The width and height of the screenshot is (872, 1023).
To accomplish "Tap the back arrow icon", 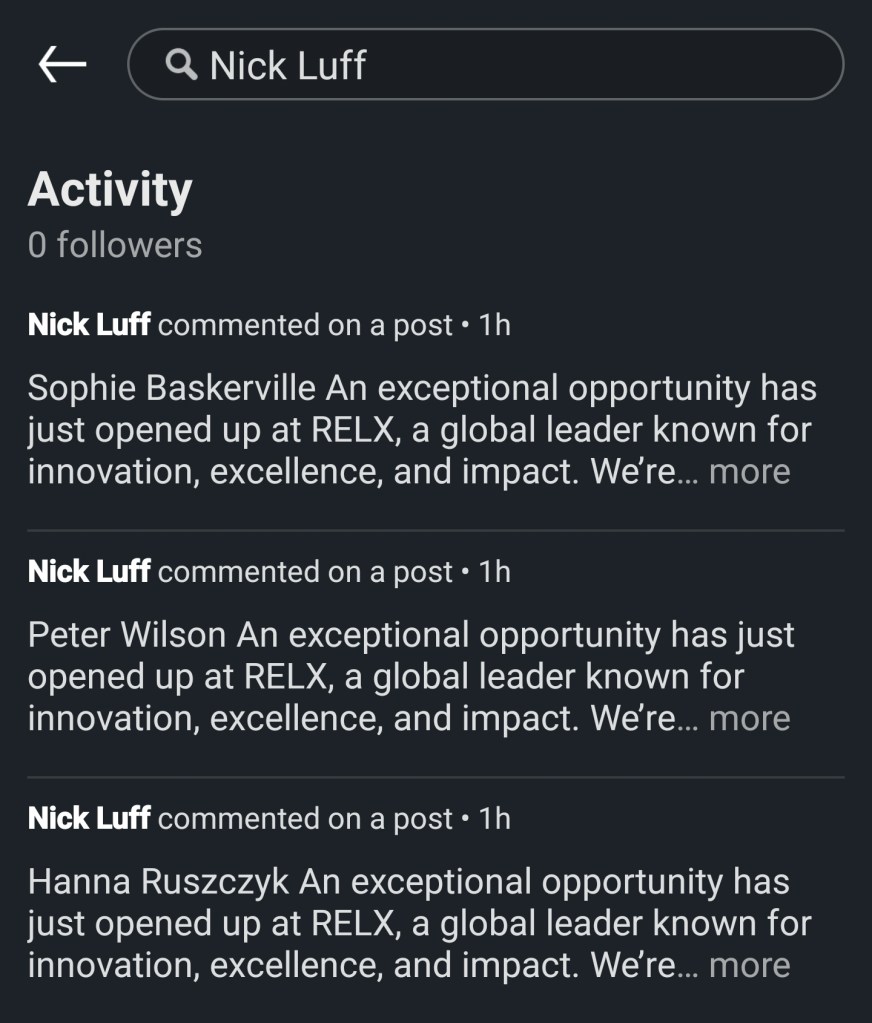I will pyautogui.click(x=62, y=64).
